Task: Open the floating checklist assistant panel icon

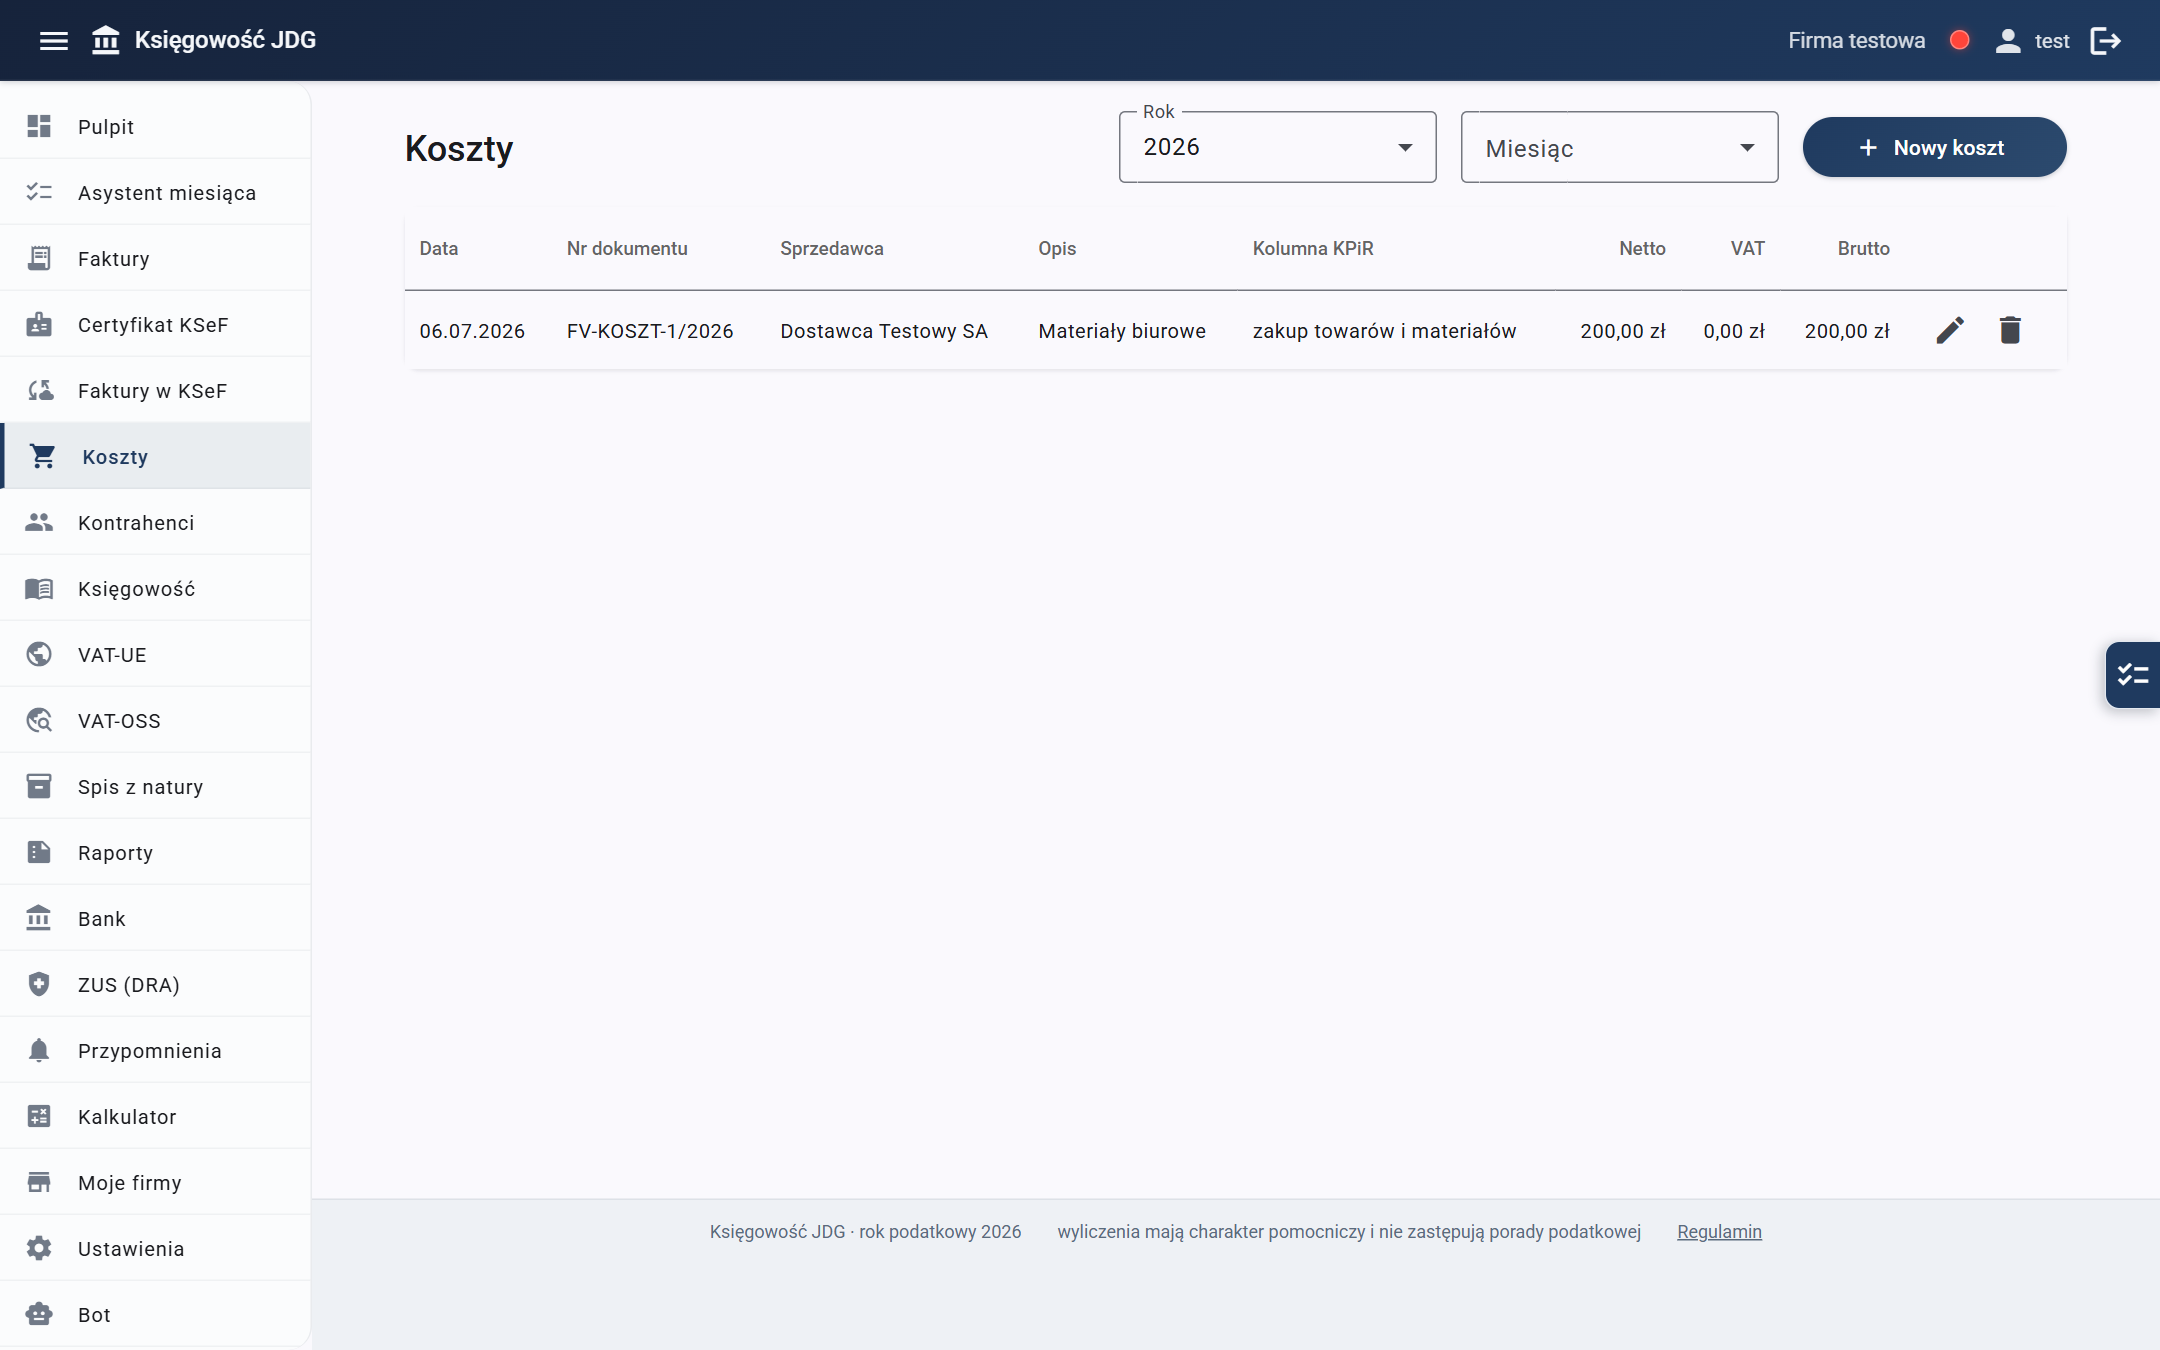Action: click(x=2133, y=675)
